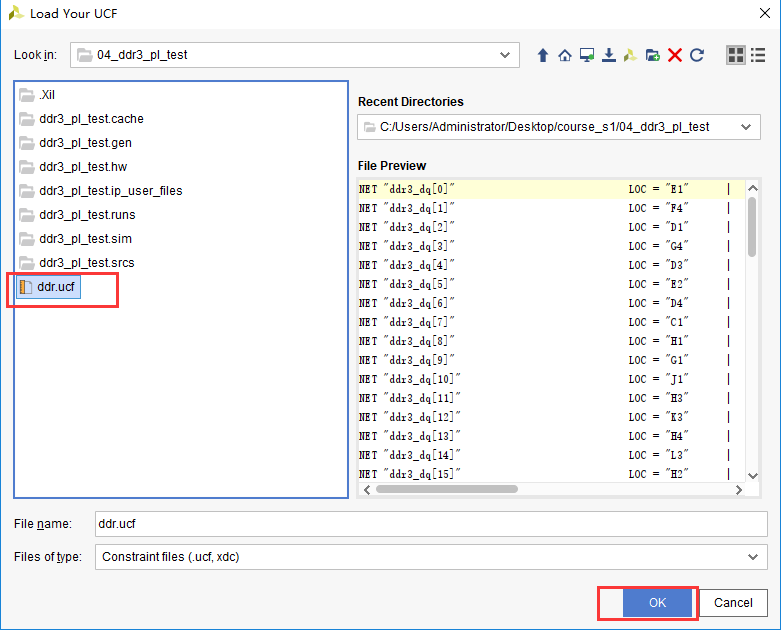
Task: Expand the Recent Directories dropdown
Action: [x=746, y=127]
